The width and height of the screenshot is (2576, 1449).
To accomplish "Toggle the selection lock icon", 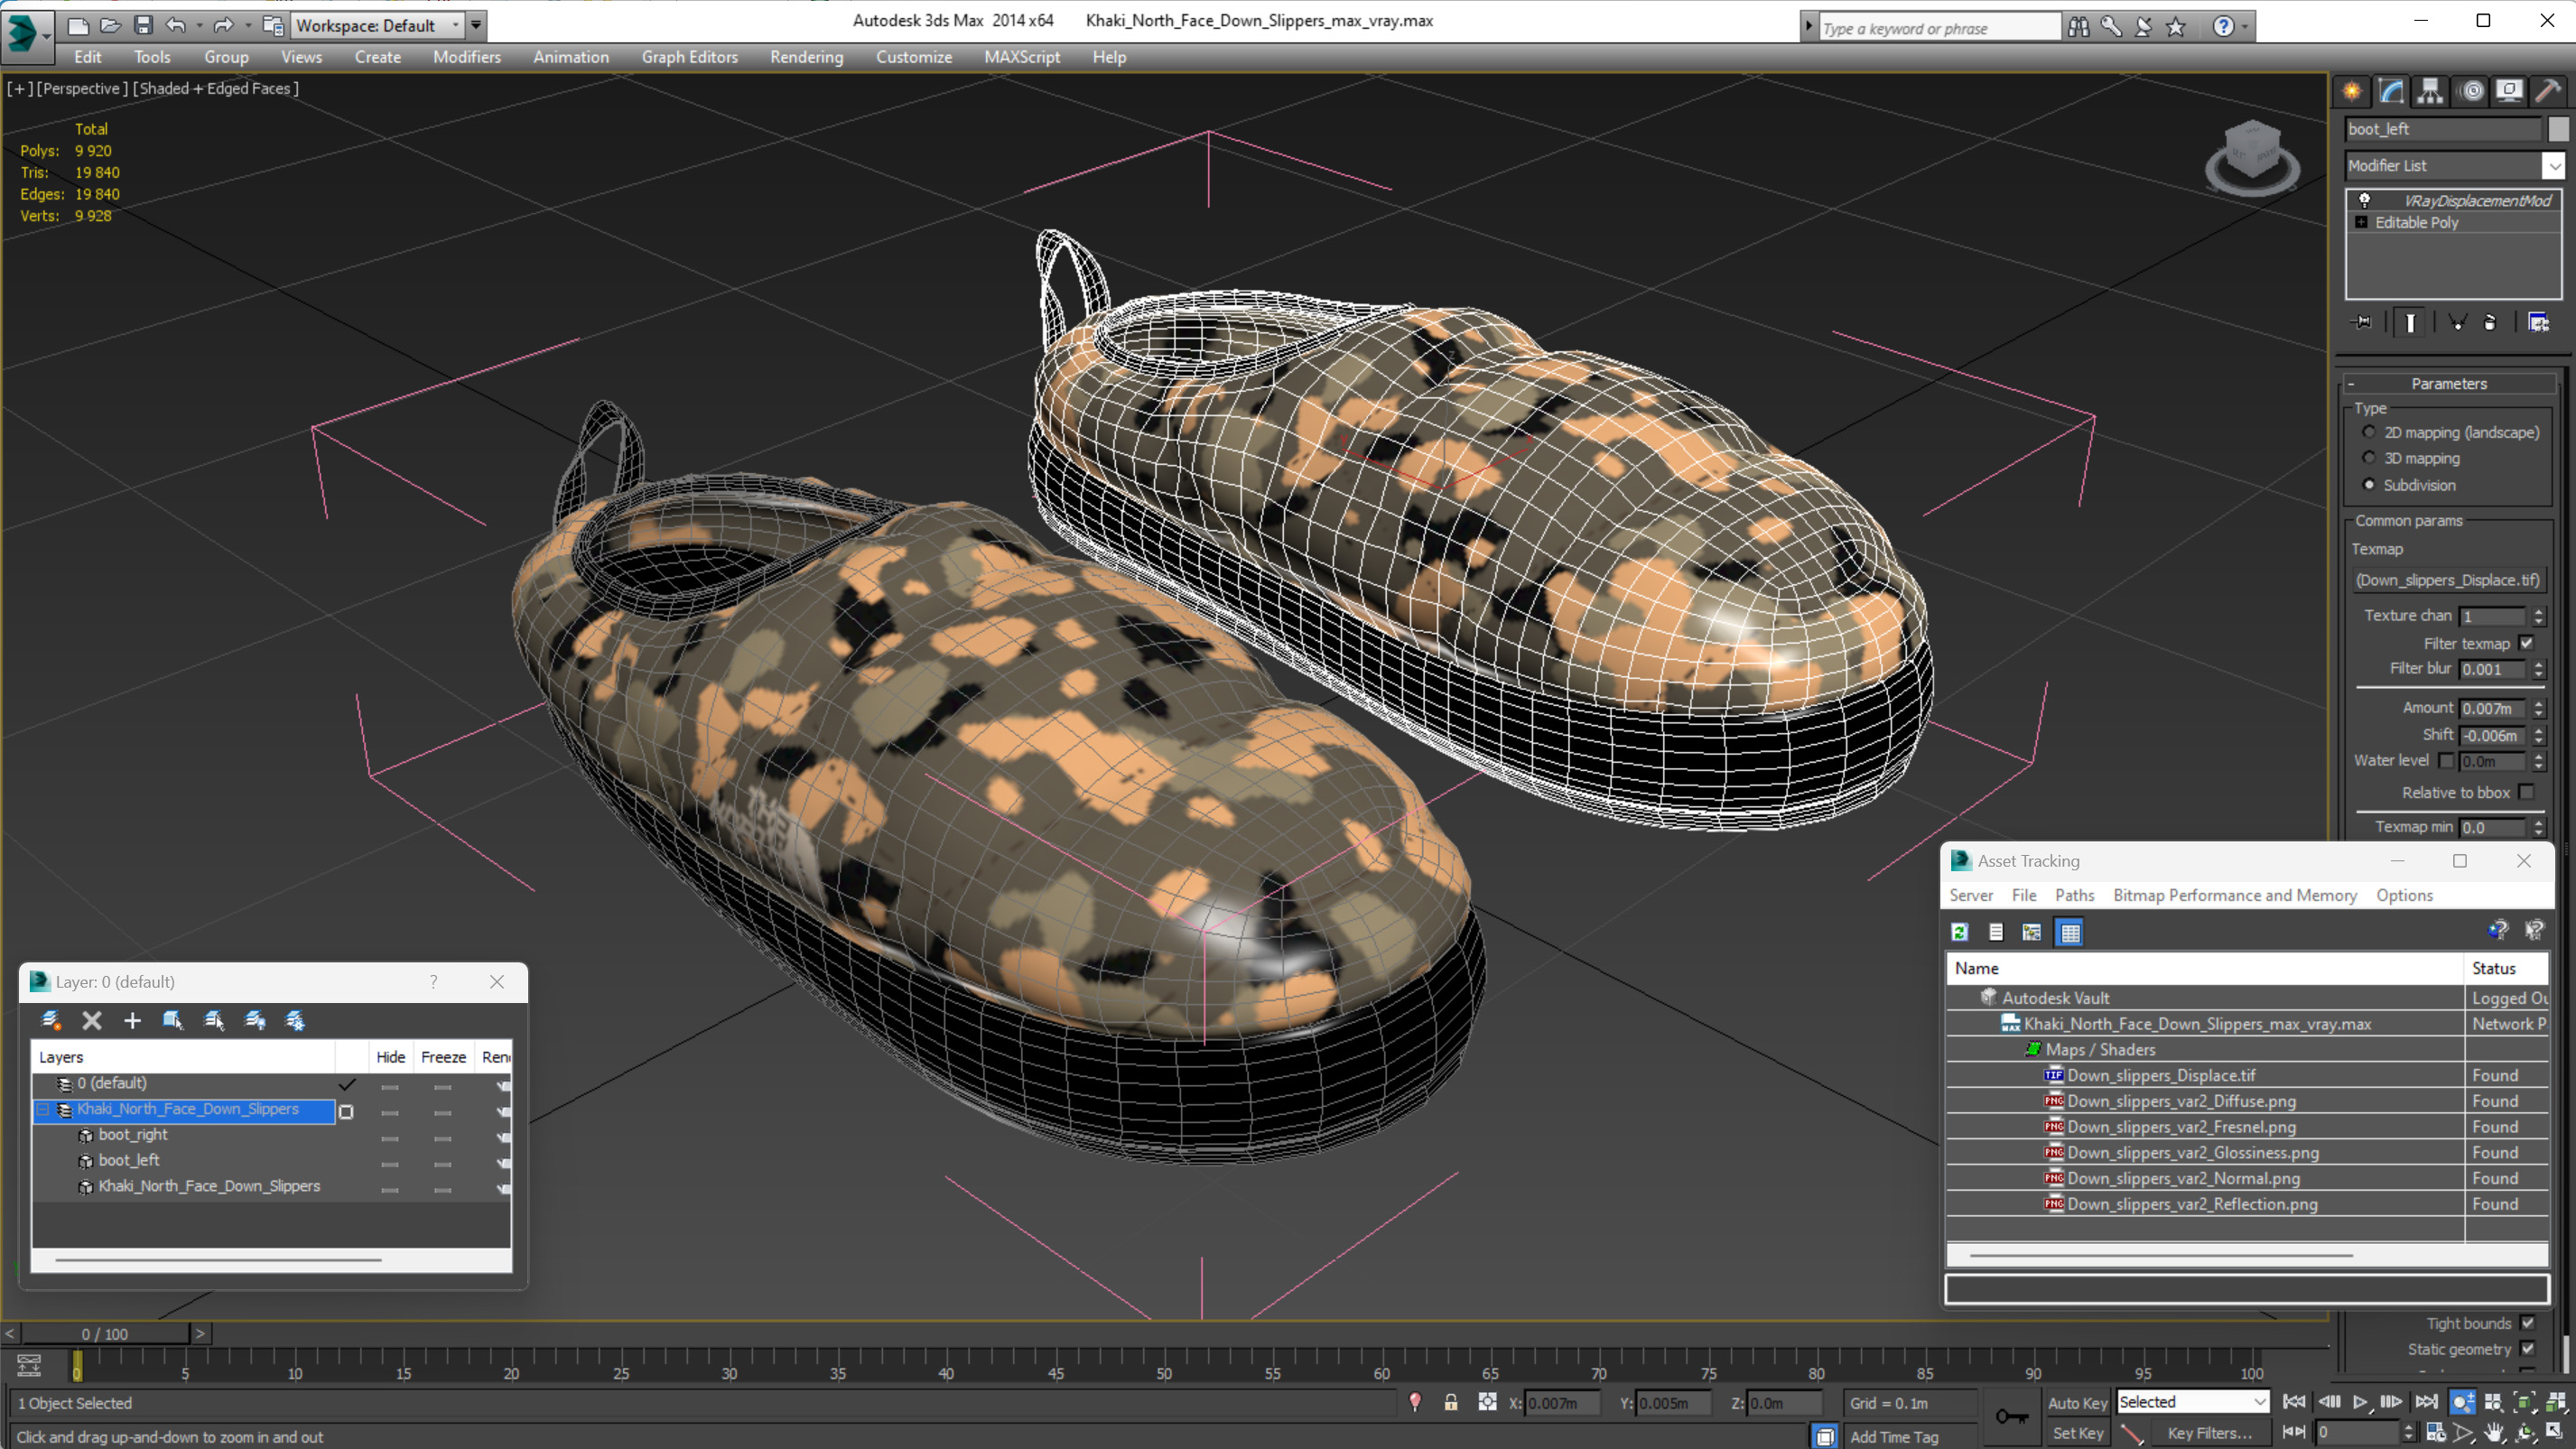I will point(1451,1402).
